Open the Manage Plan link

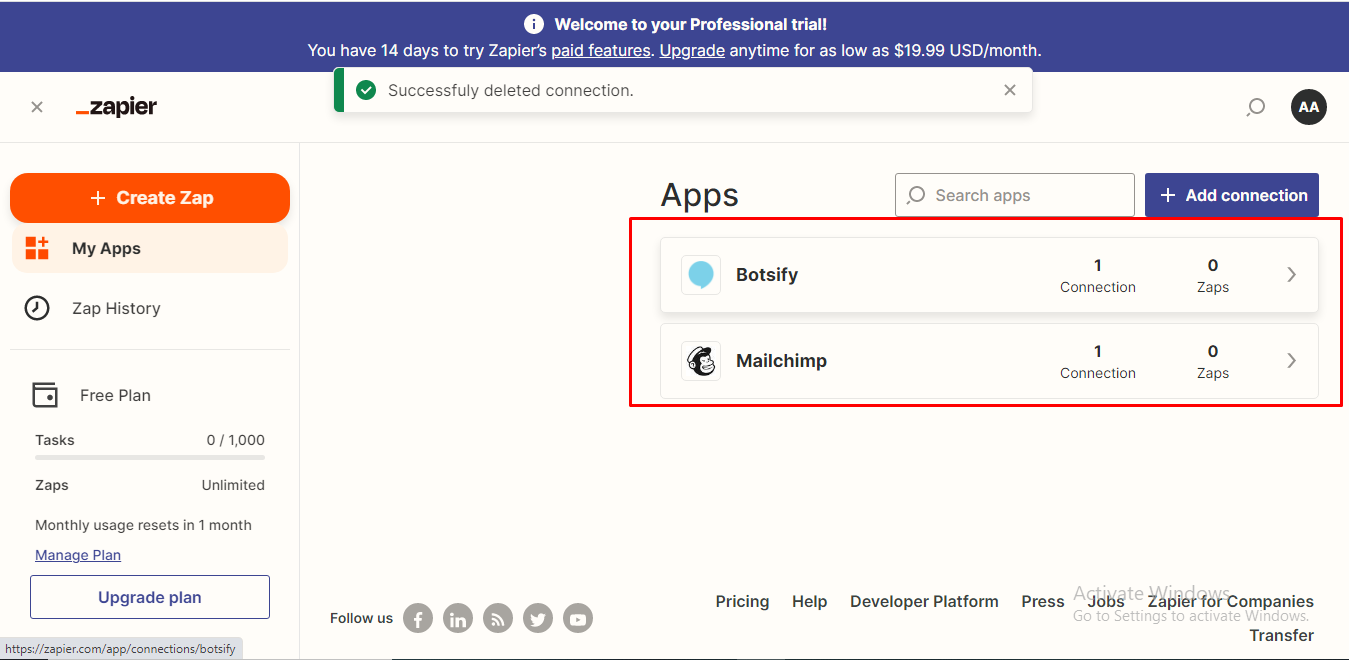[x=78, y=555]
